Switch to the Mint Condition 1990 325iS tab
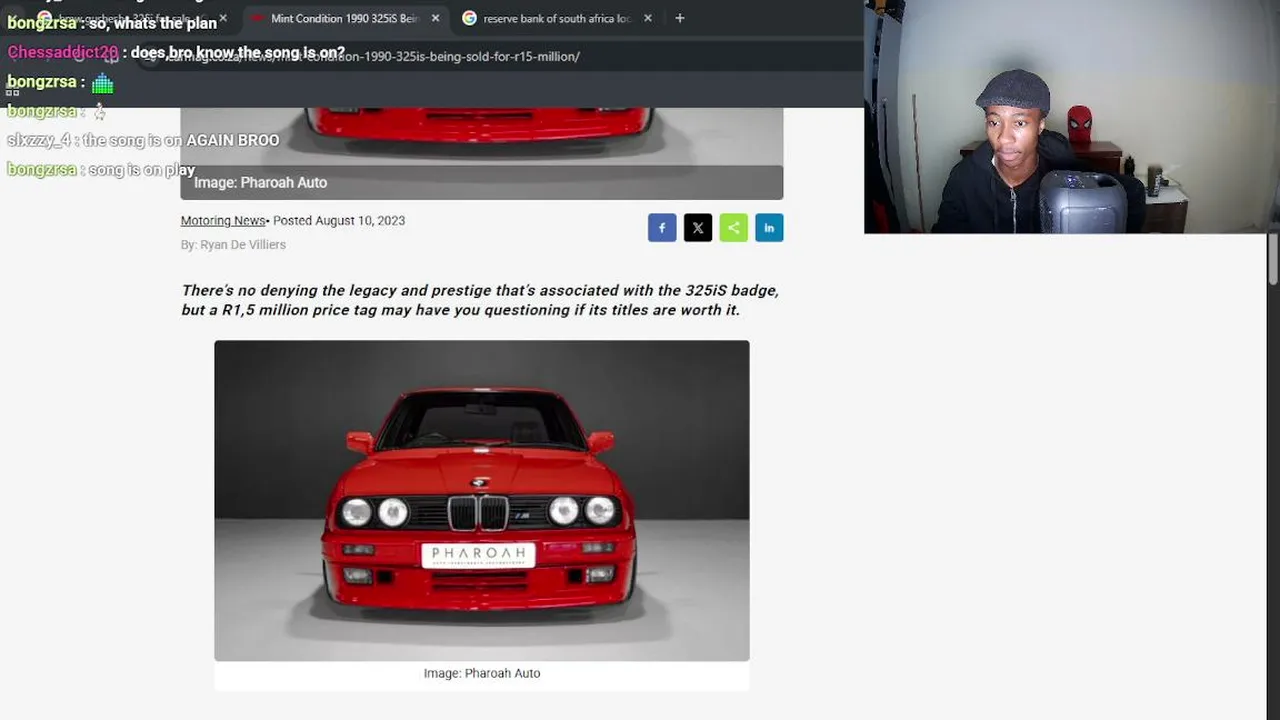Screen dimensions: 1280x720 pos(345,18)
